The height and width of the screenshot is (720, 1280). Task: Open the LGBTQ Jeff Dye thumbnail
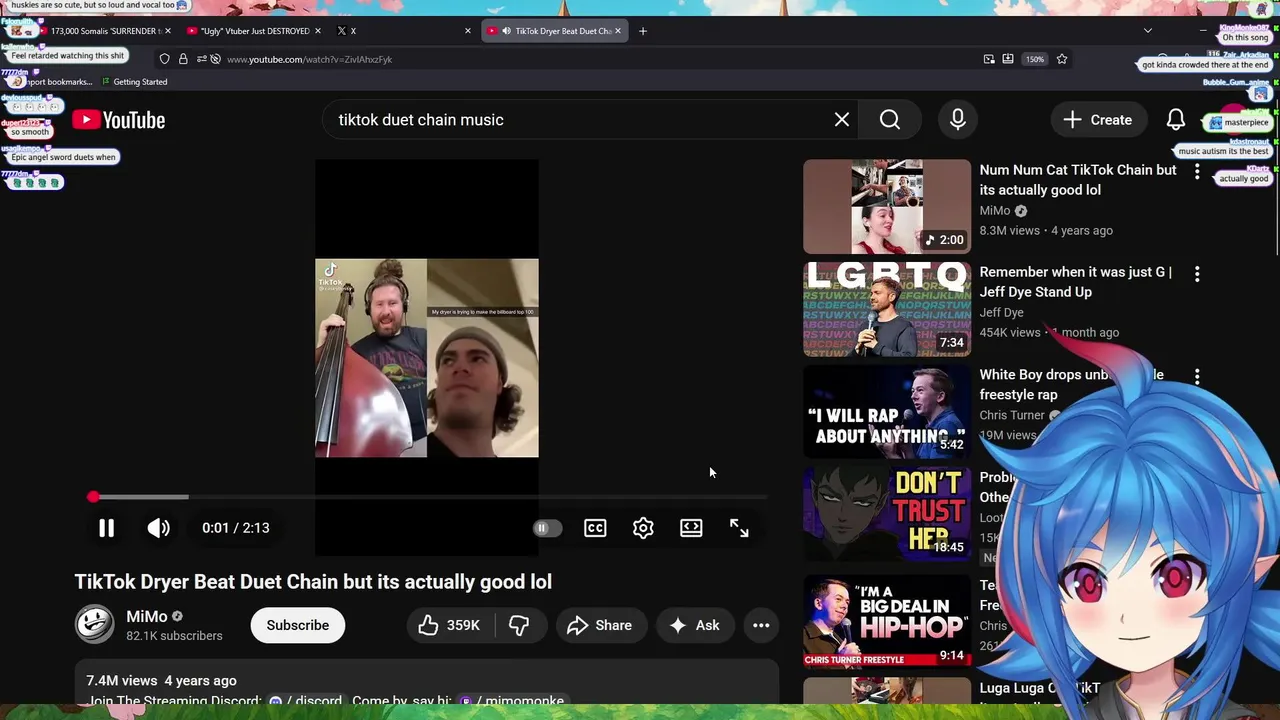[887, 309]
